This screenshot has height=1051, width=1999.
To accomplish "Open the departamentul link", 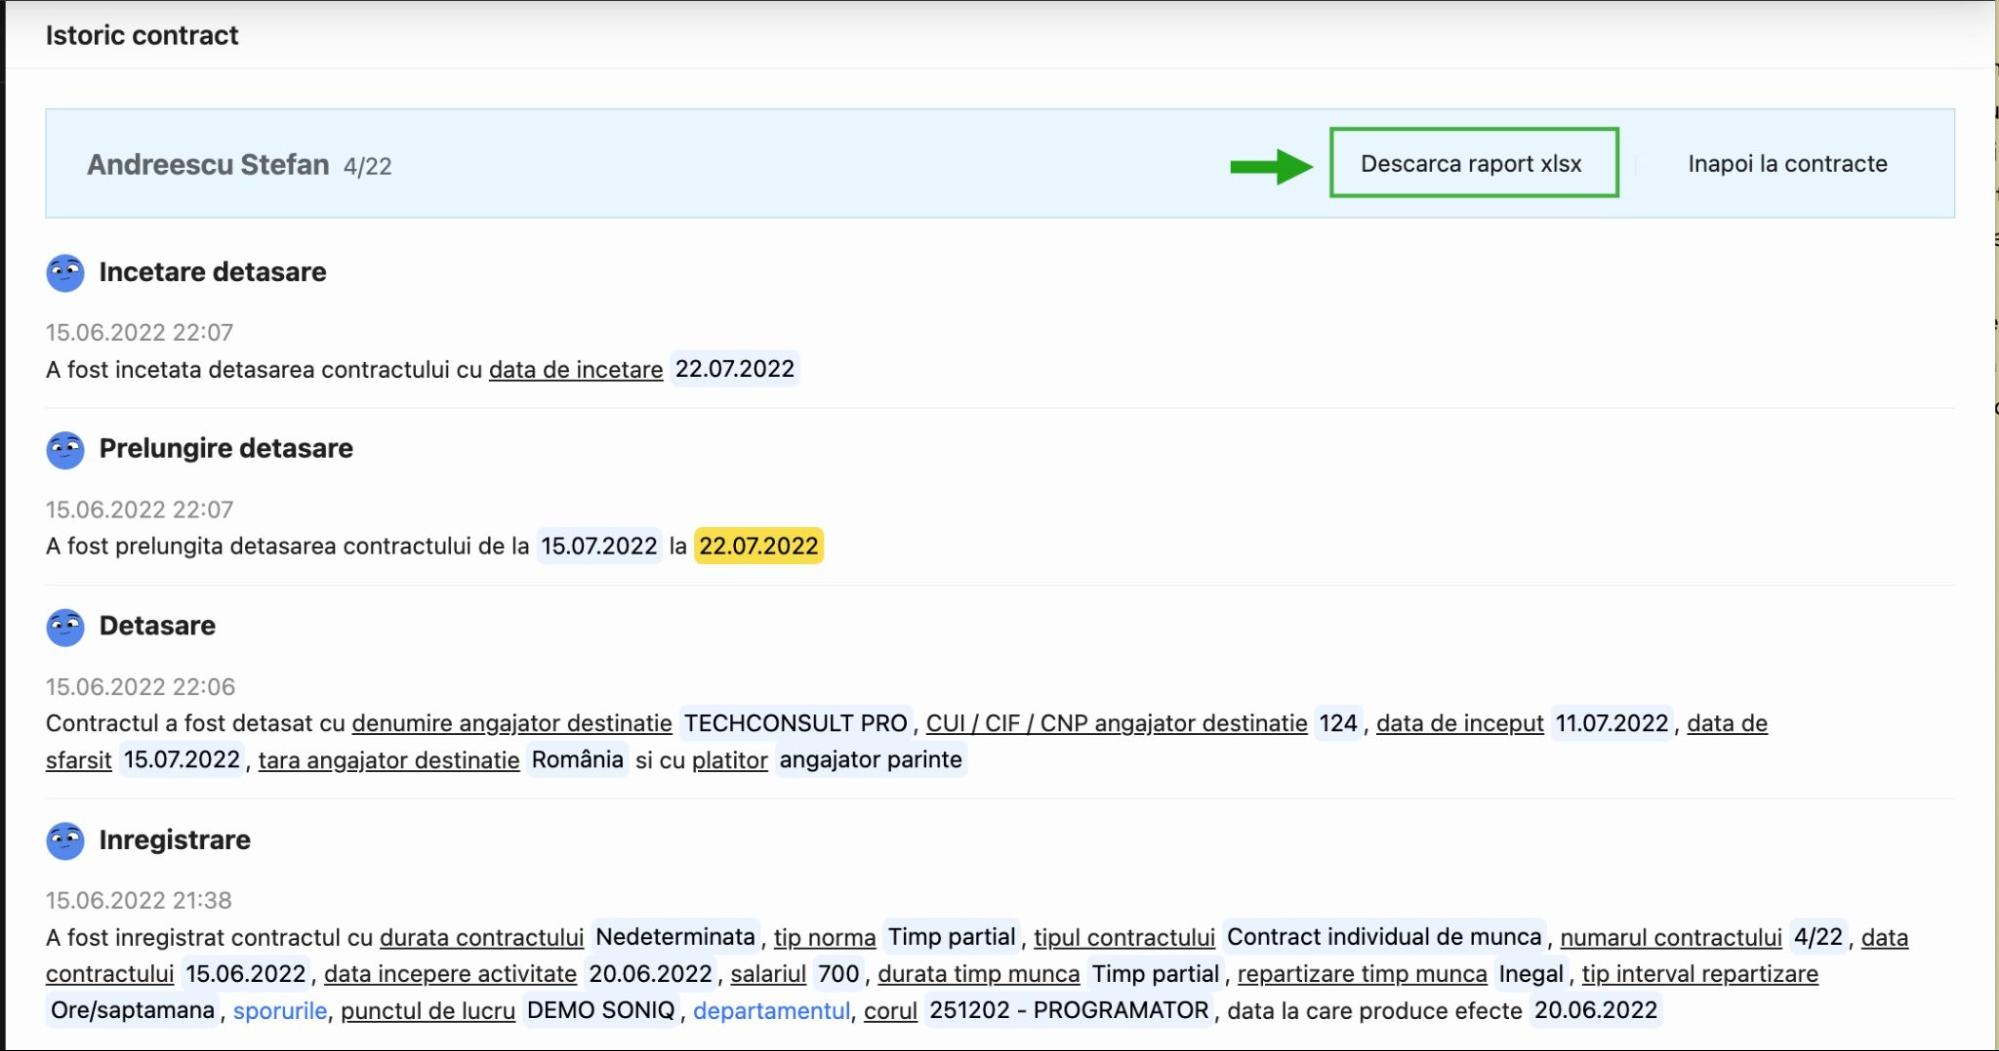I will pyautogui.click(x=771, y=1011).
